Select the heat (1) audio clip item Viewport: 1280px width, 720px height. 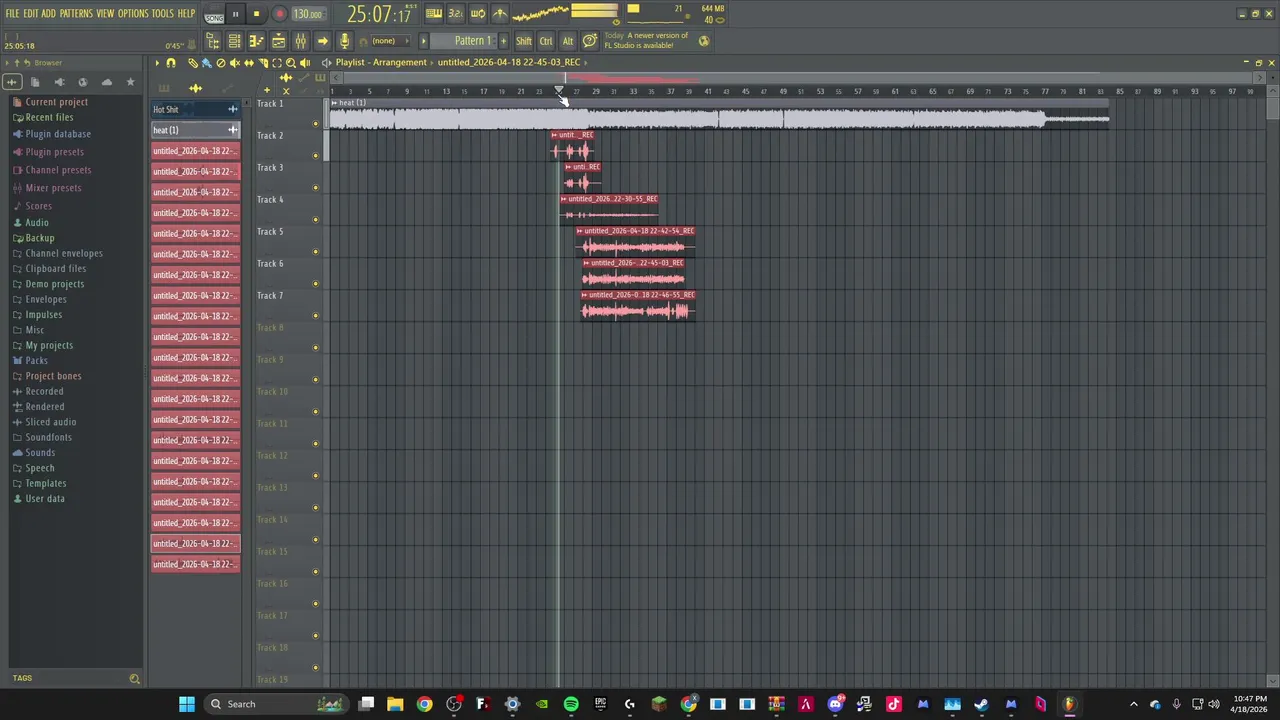(x=195, y=130)
